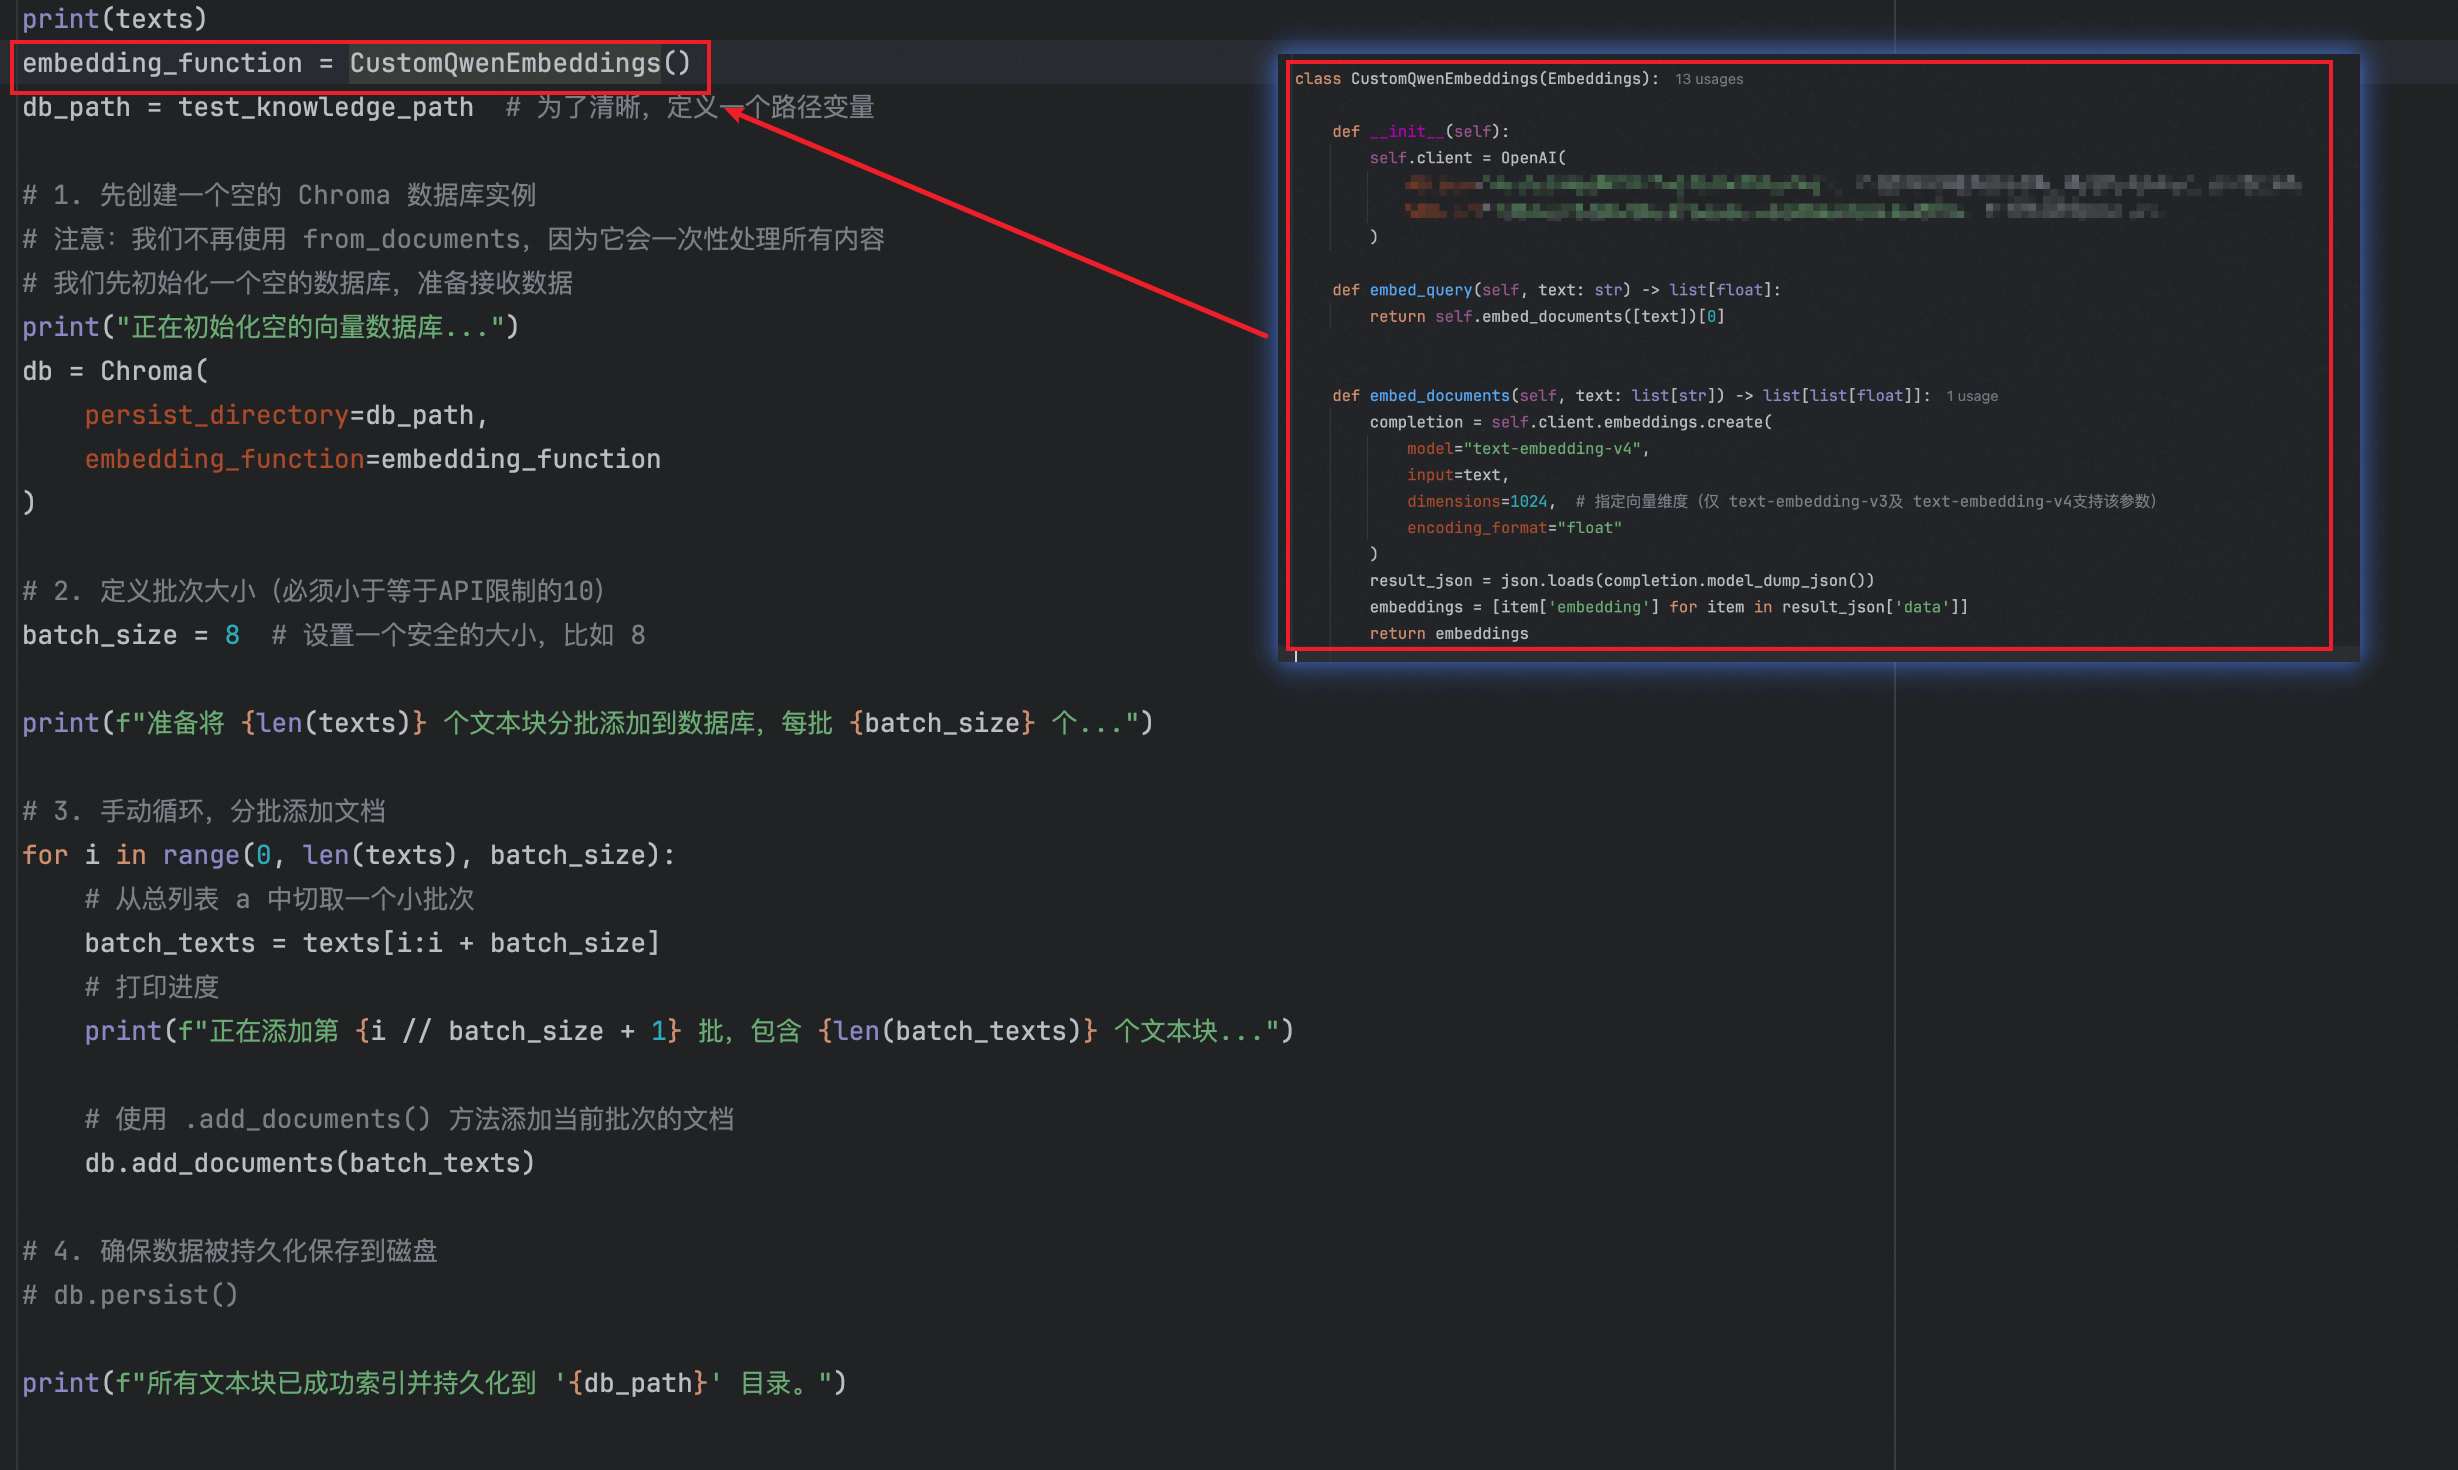This screenshot has height=1470, width=2458.
Task: Click the 'return embeddings' statement in popup
Action: tap(1448, 634)
